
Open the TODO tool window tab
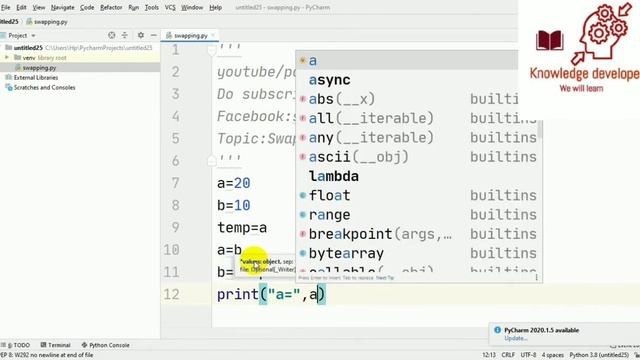point(16,345)
